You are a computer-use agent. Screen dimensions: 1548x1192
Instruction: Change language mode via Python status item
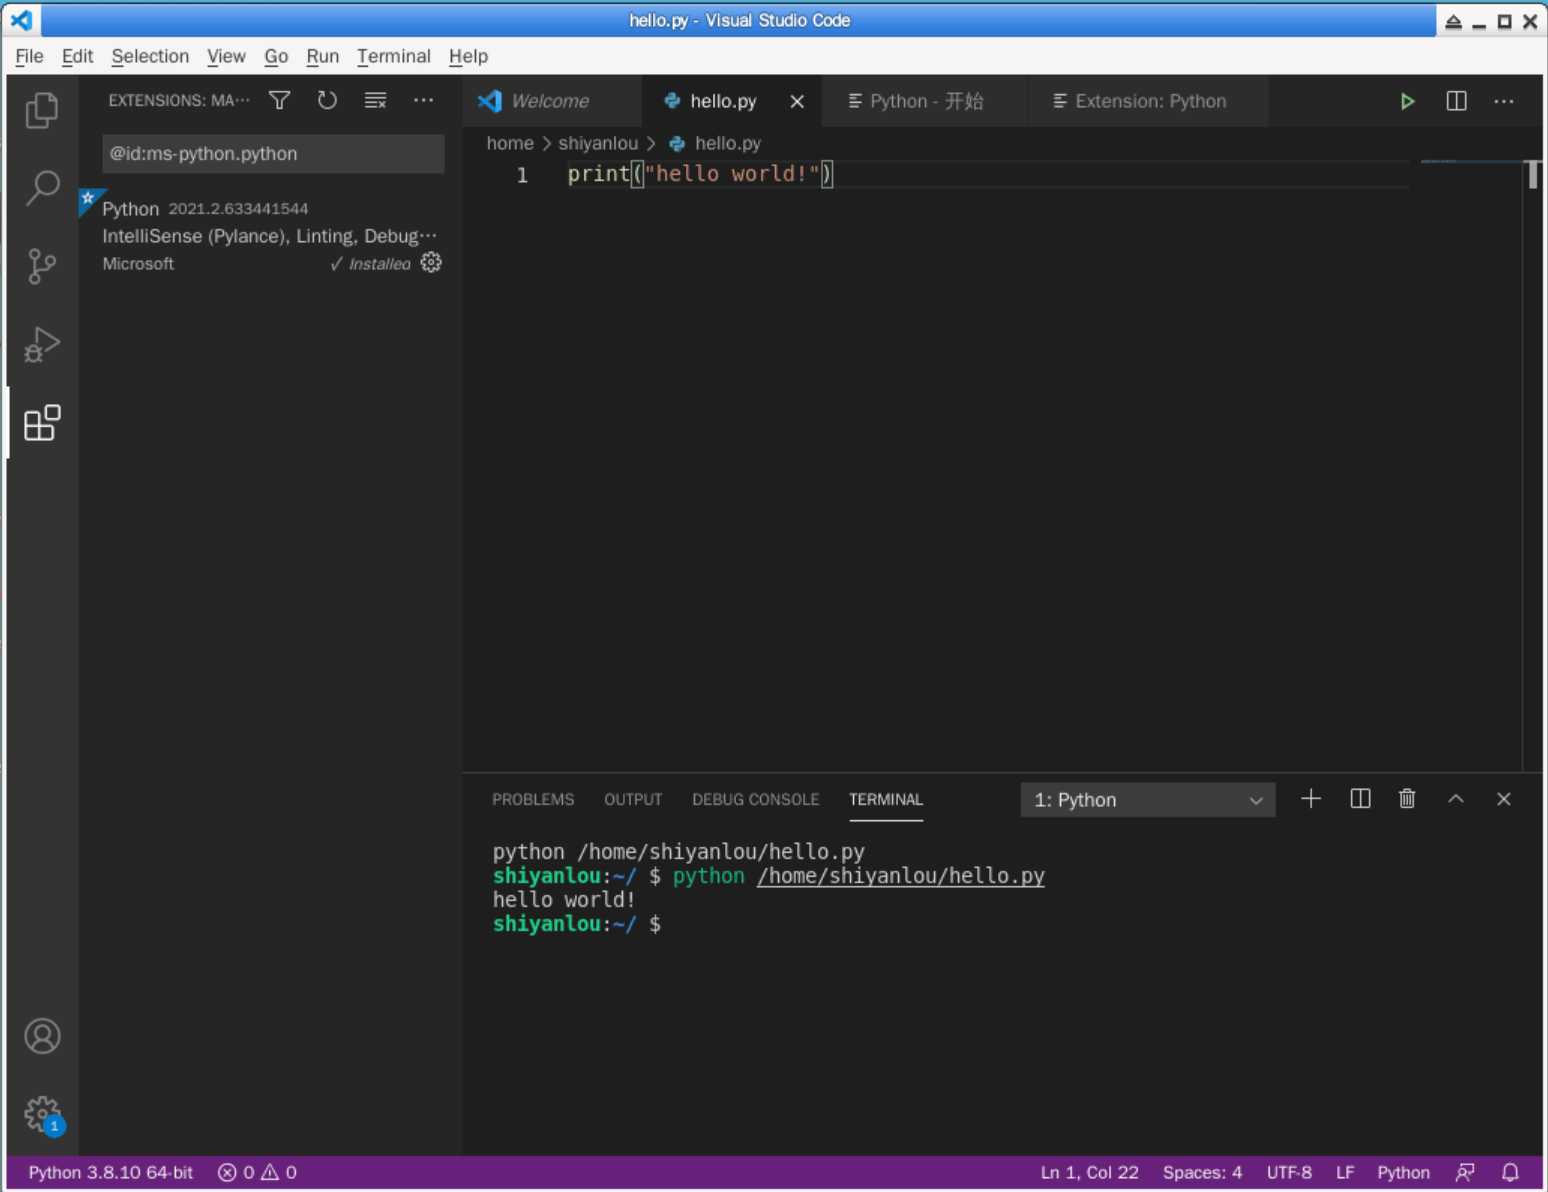[1403, 1172]
